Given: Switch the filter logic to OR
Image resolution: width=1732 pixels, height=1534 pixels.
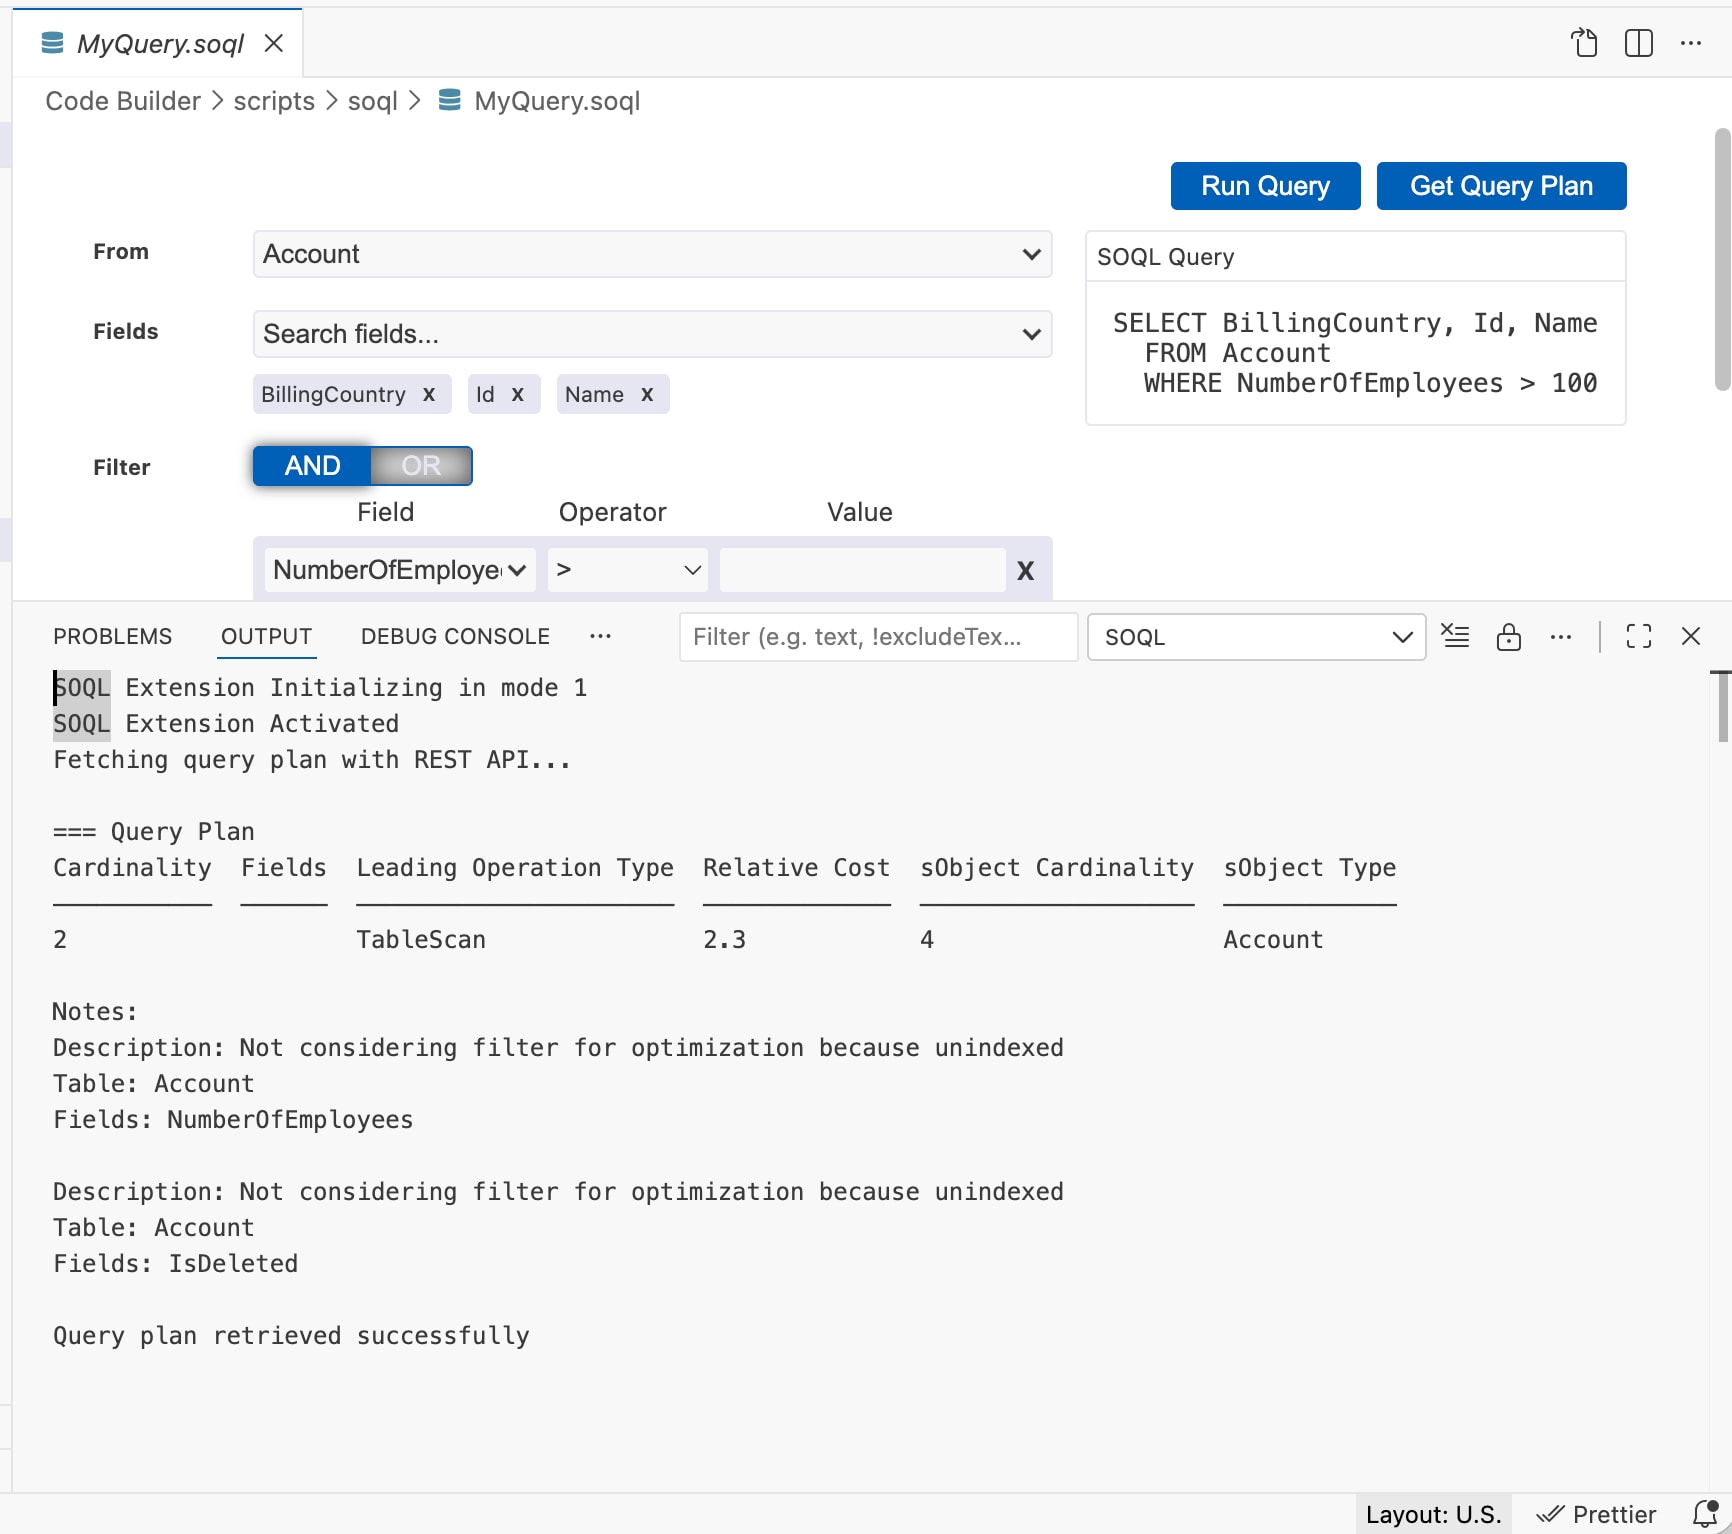Looking at the screenshot, I should (420, 465).
